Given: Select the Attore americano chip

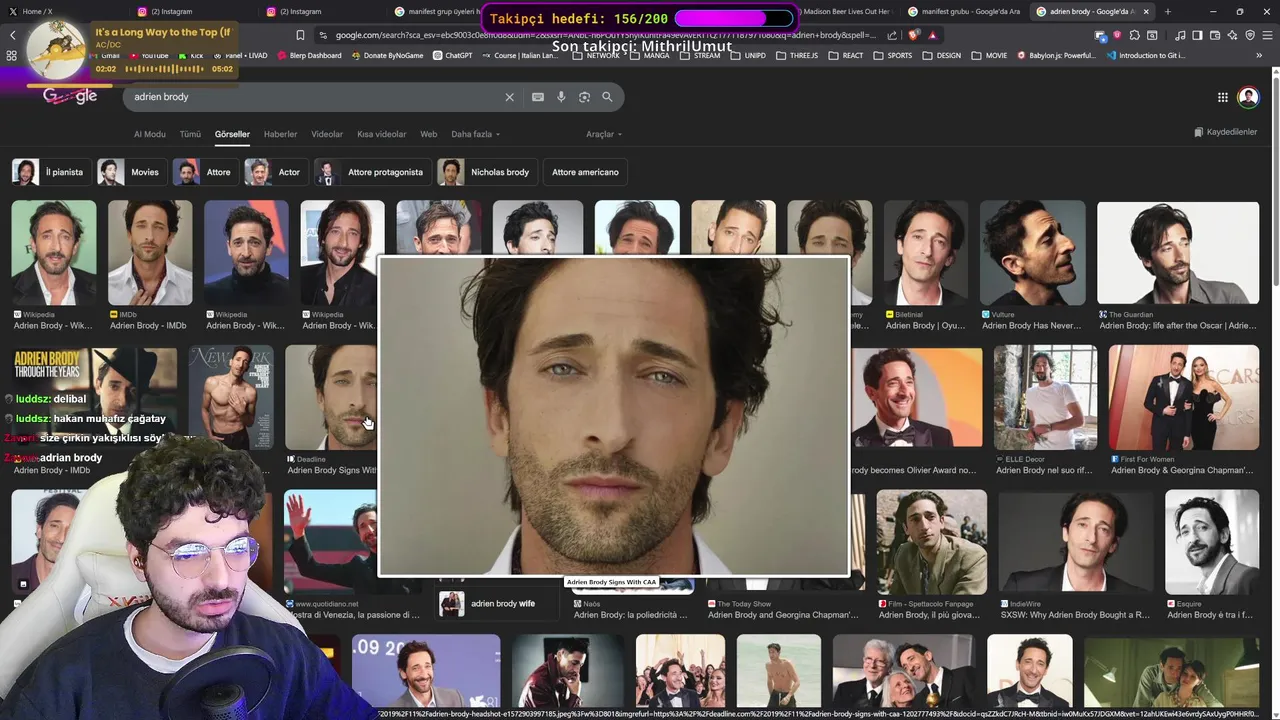Looking at the screenshot, I should pos(585,172).
